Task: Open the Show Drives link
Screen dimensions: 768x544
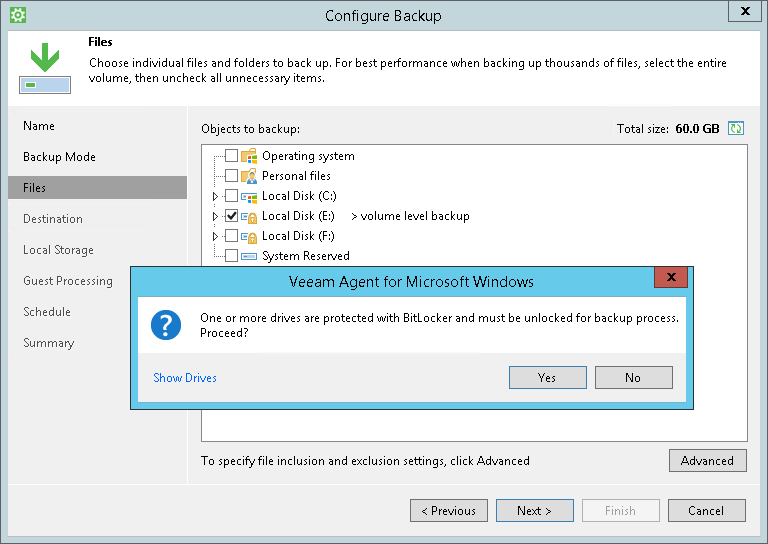Action: 185,378
